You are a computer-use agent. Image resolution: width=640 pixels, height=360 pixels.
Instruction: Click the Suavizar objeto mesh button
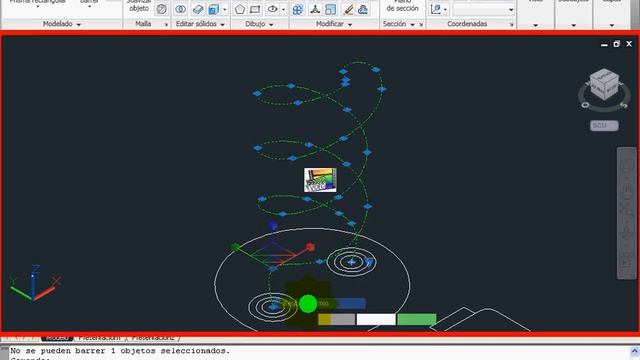(x=139, y=7)
